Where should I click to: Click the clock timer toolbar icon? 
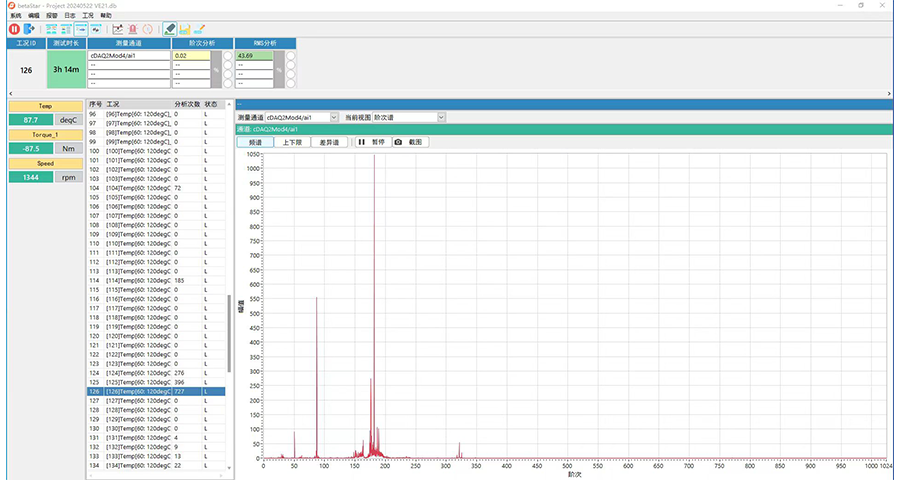[148, 29]
